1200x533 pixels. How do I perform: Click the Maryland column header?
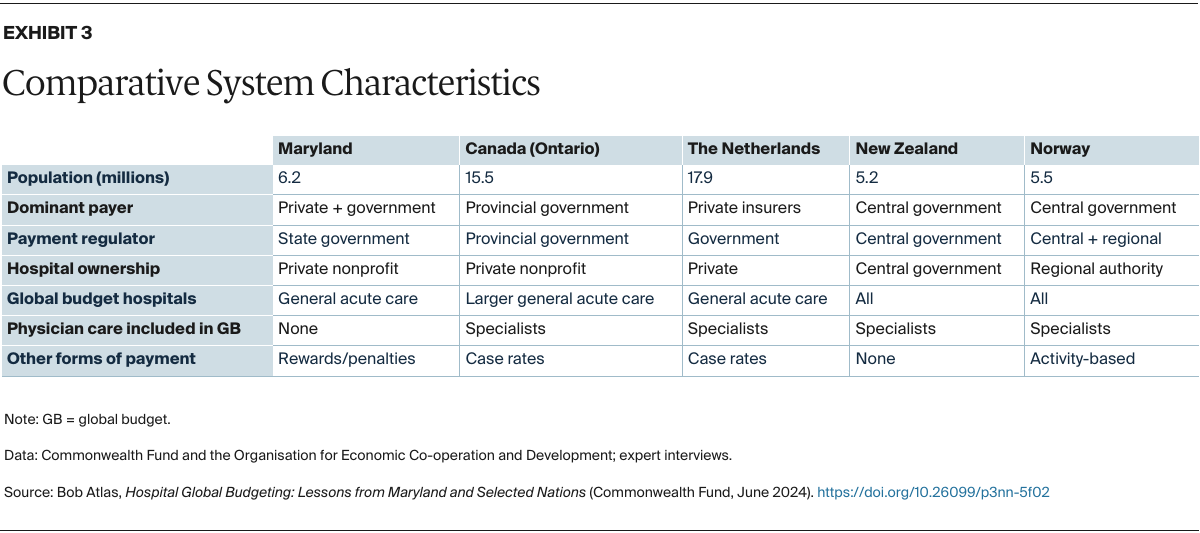(315, 148)
